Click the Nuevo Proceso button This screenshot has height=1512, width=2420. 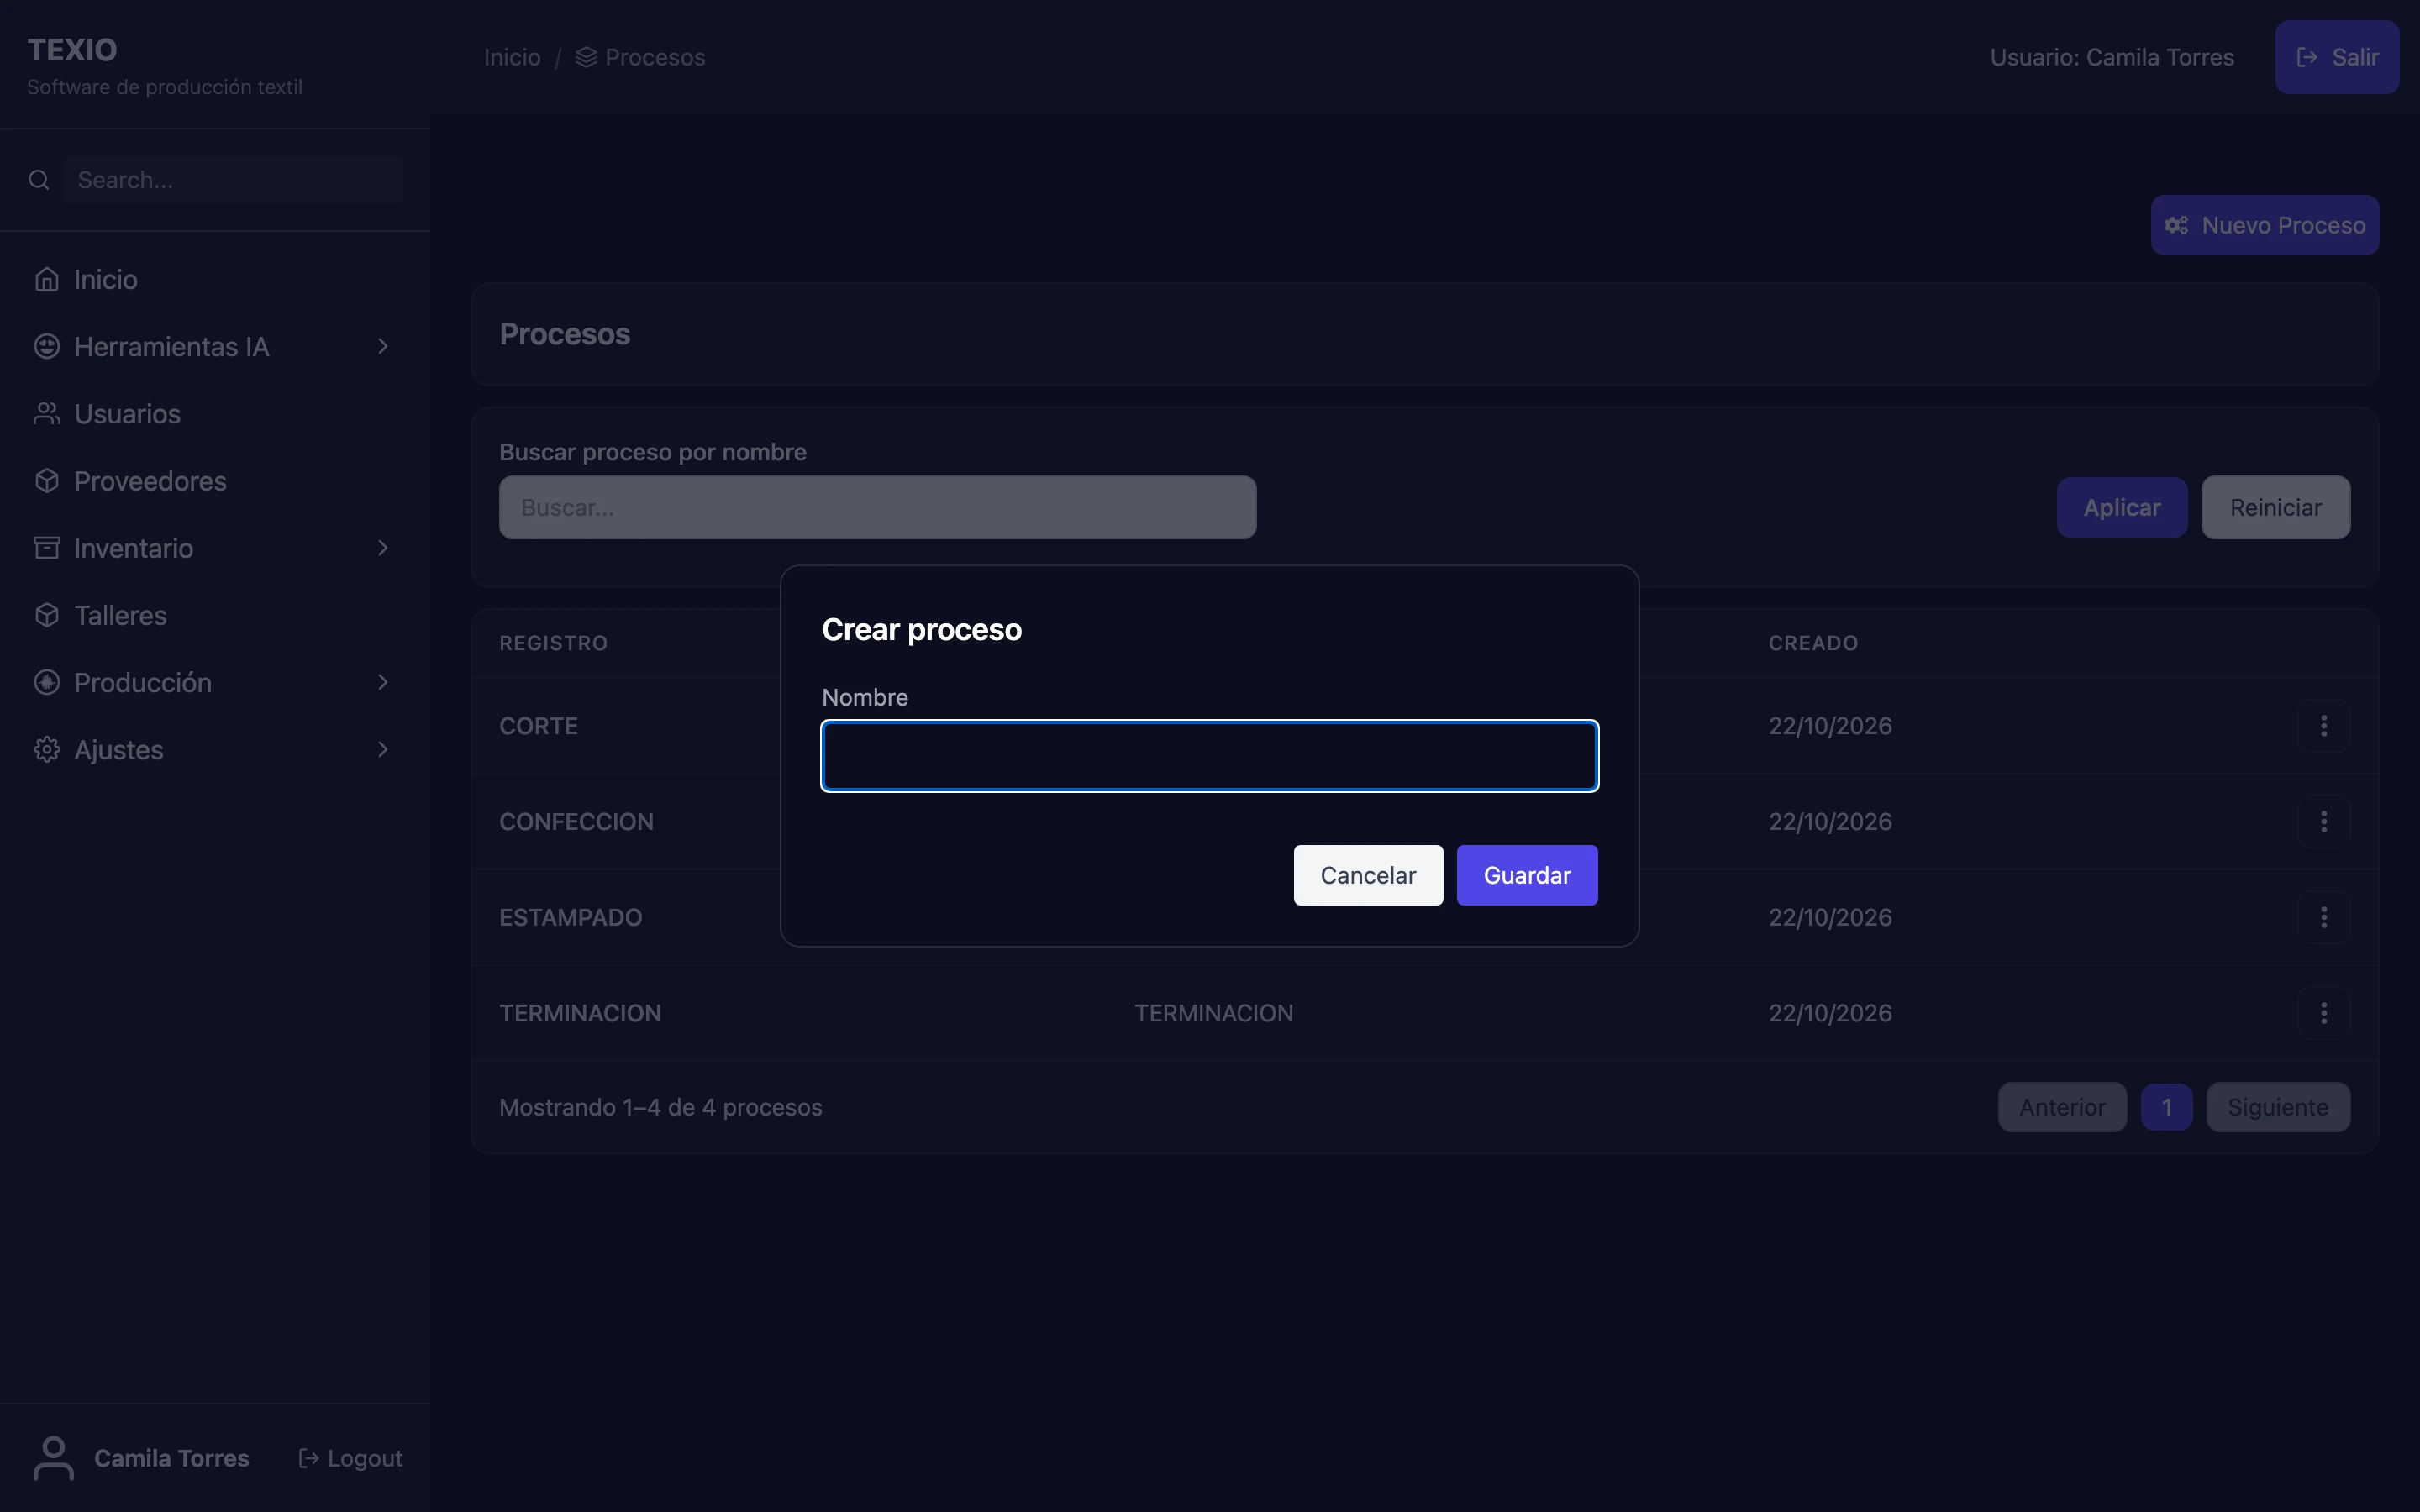(2265, 225)
